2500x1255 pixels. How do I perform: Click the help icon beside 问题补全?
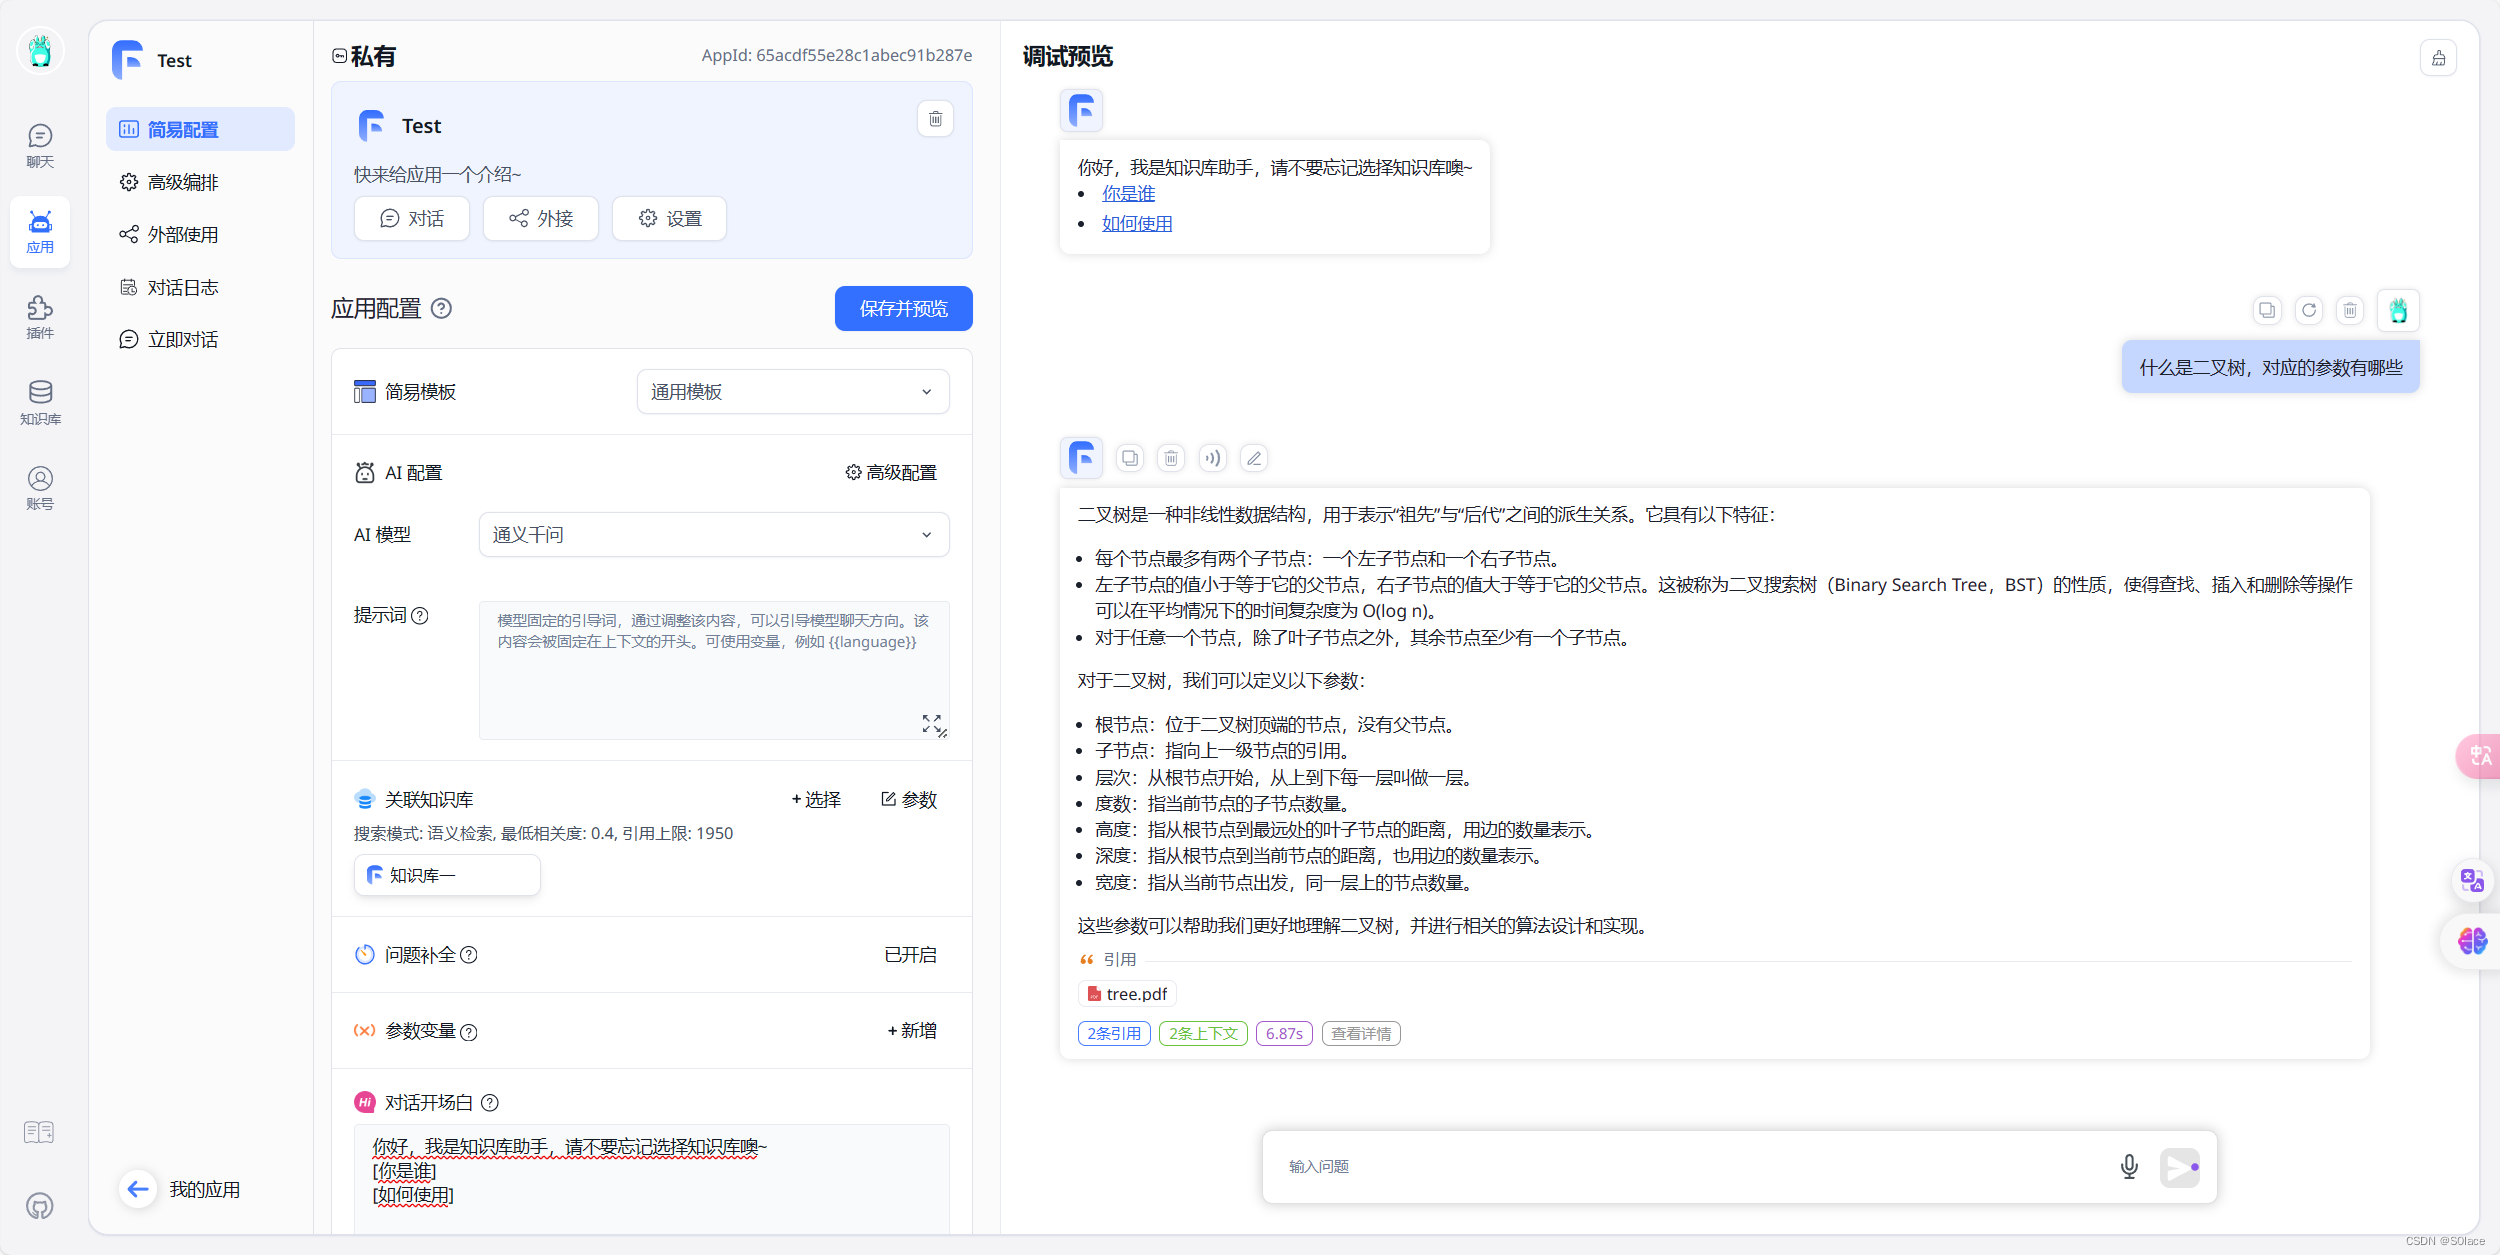(x=469, y=955)
